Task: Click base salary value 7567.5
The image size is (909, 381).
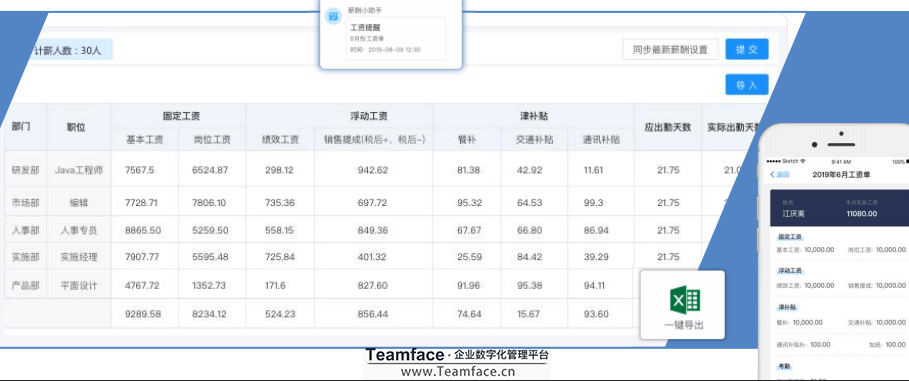Action: (x=140, y=170)
